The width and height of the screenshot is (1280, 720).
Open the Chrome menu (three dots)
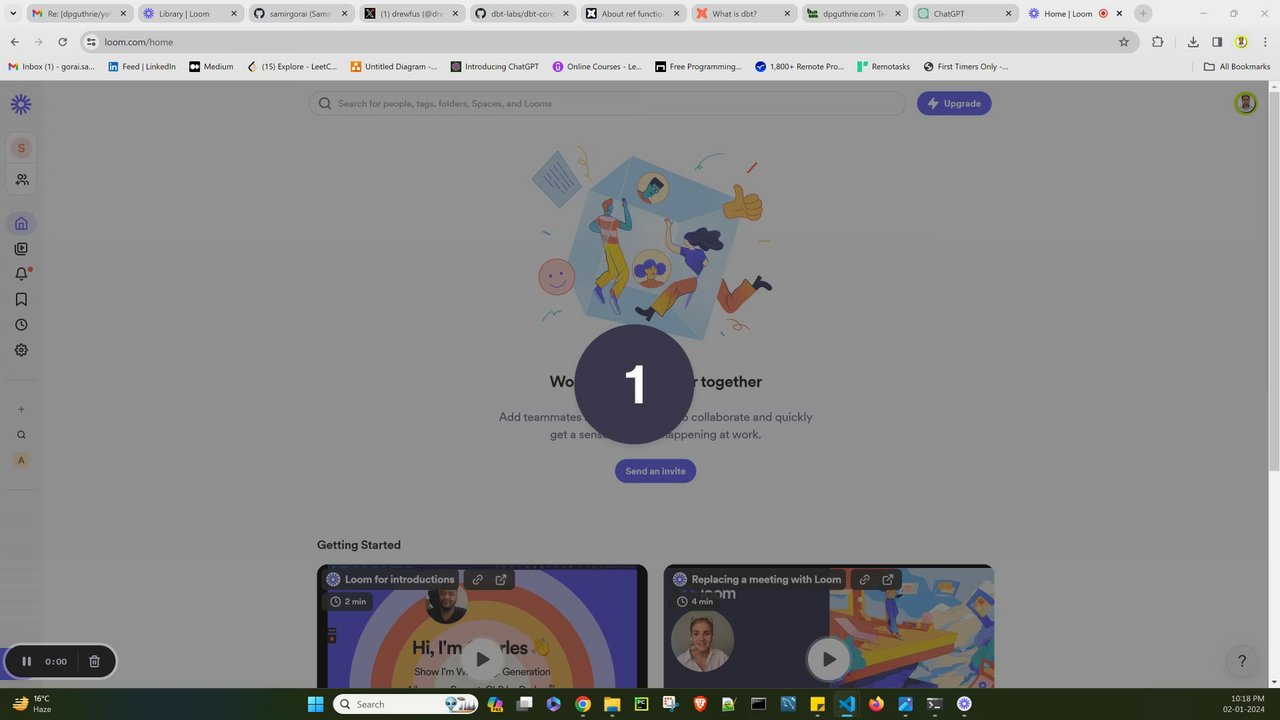(x=1264, y=42)
